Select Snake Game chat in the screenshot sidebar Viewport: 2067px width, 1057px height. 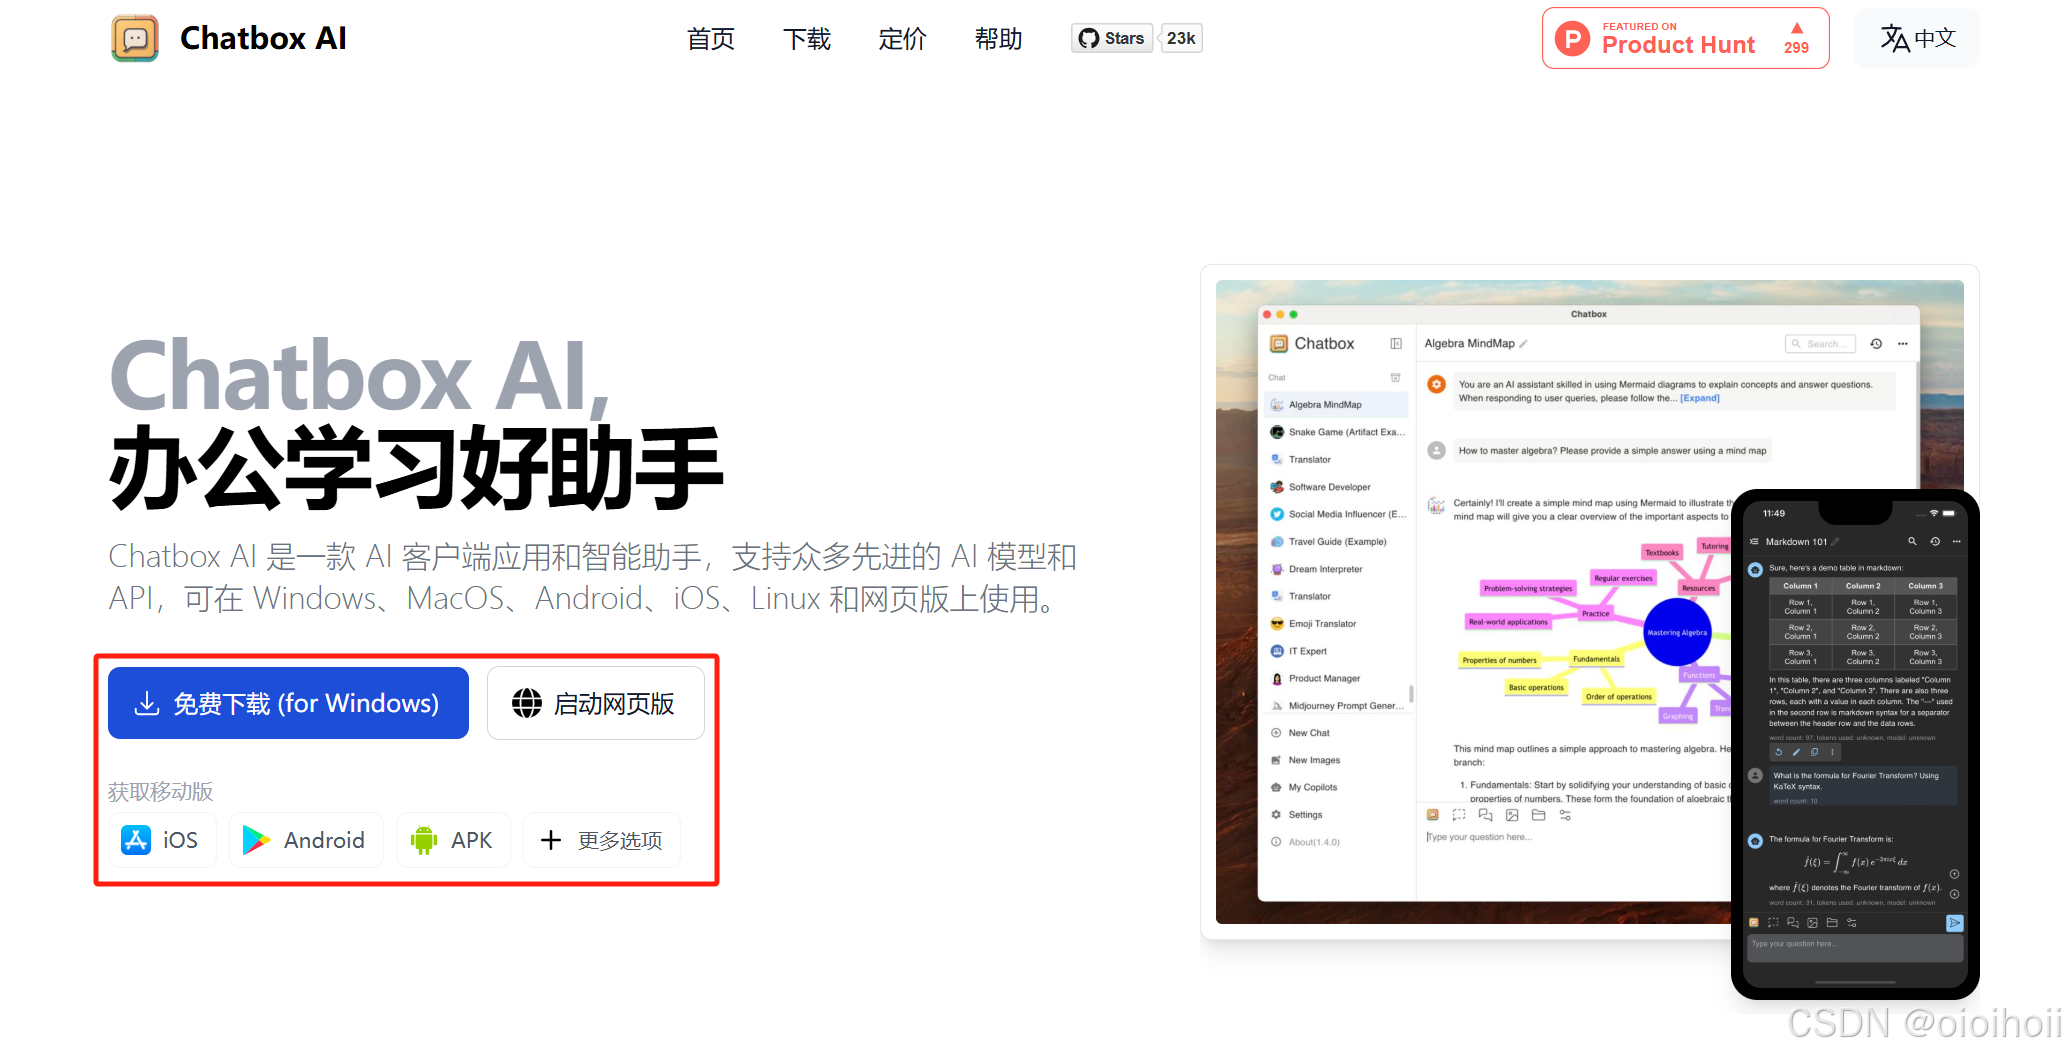(1336, 432)
